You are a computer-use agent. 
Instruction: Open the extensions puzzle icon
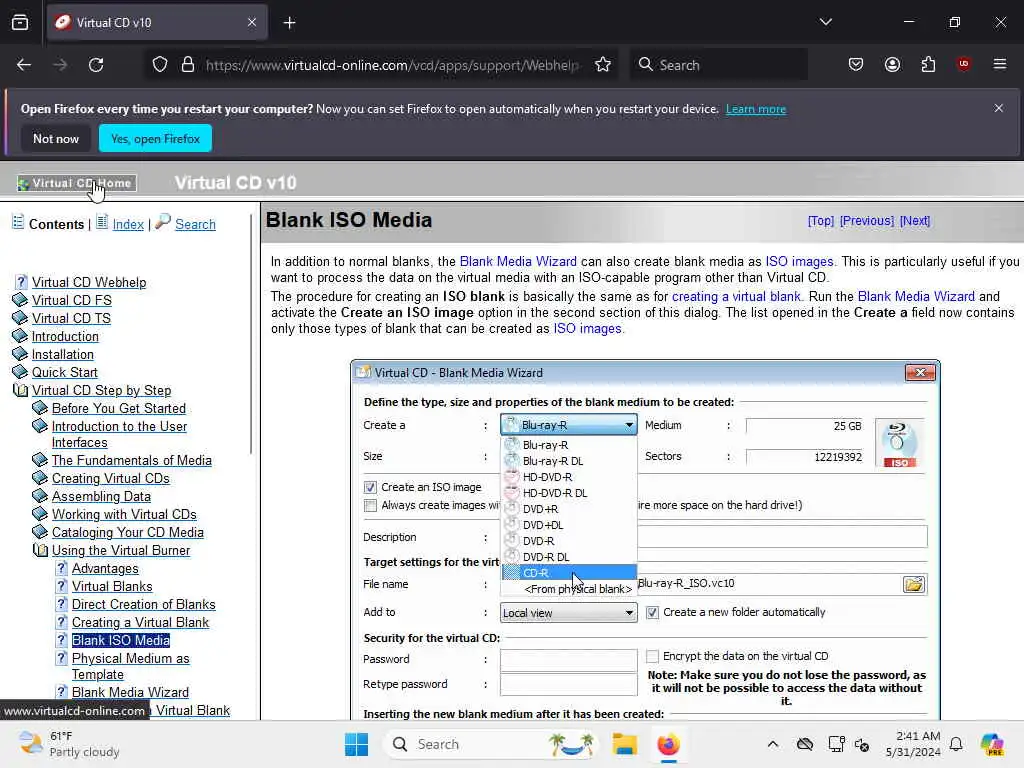coord(928,65)
